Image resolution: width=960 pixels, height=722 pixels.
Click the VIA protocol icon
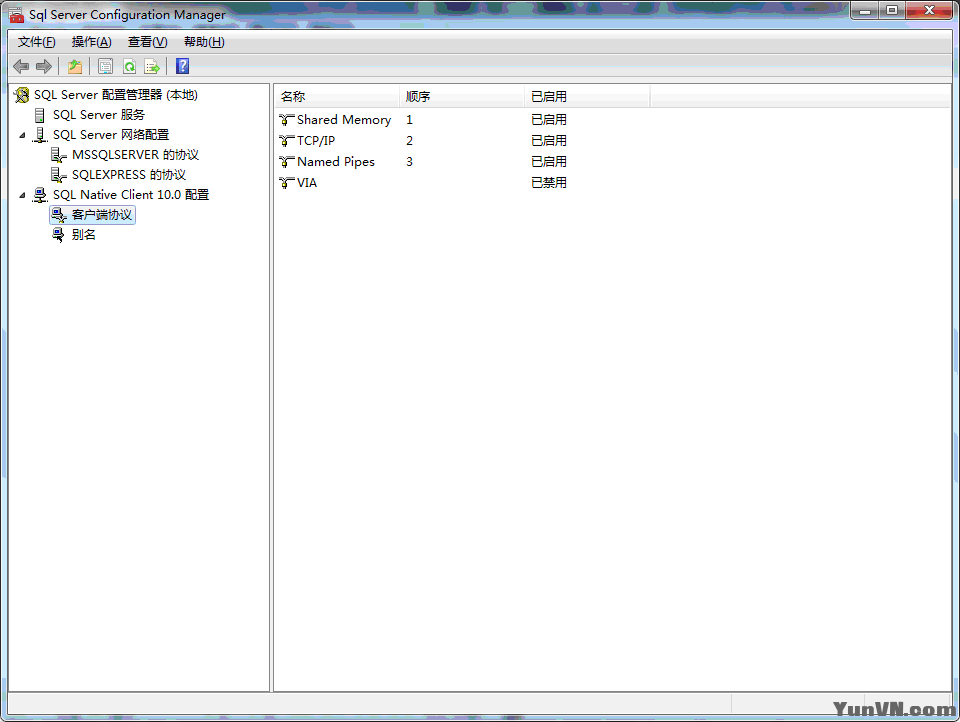click(287, 182)
